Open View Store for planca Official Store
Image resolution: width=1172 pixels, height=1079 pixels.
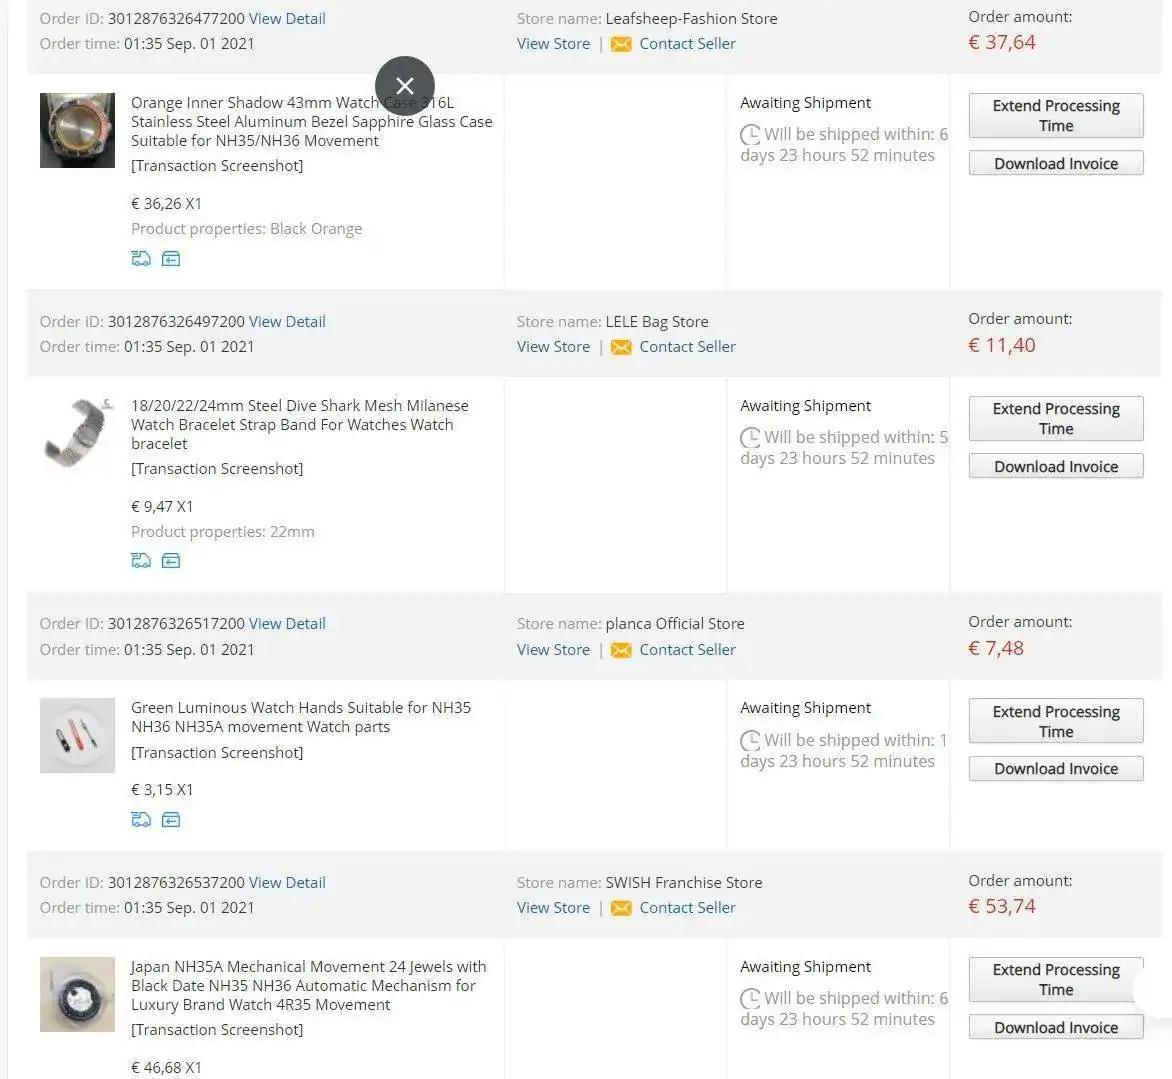[x=553, y=649]
